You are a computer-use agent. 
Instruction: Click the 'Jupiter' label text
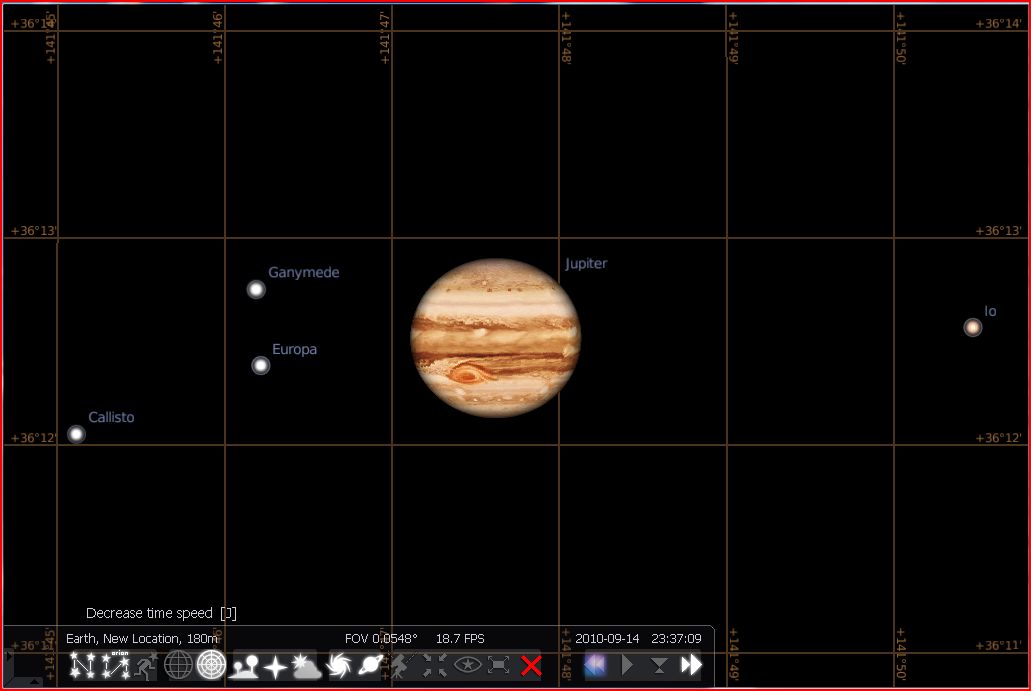[x=586, y=264]
